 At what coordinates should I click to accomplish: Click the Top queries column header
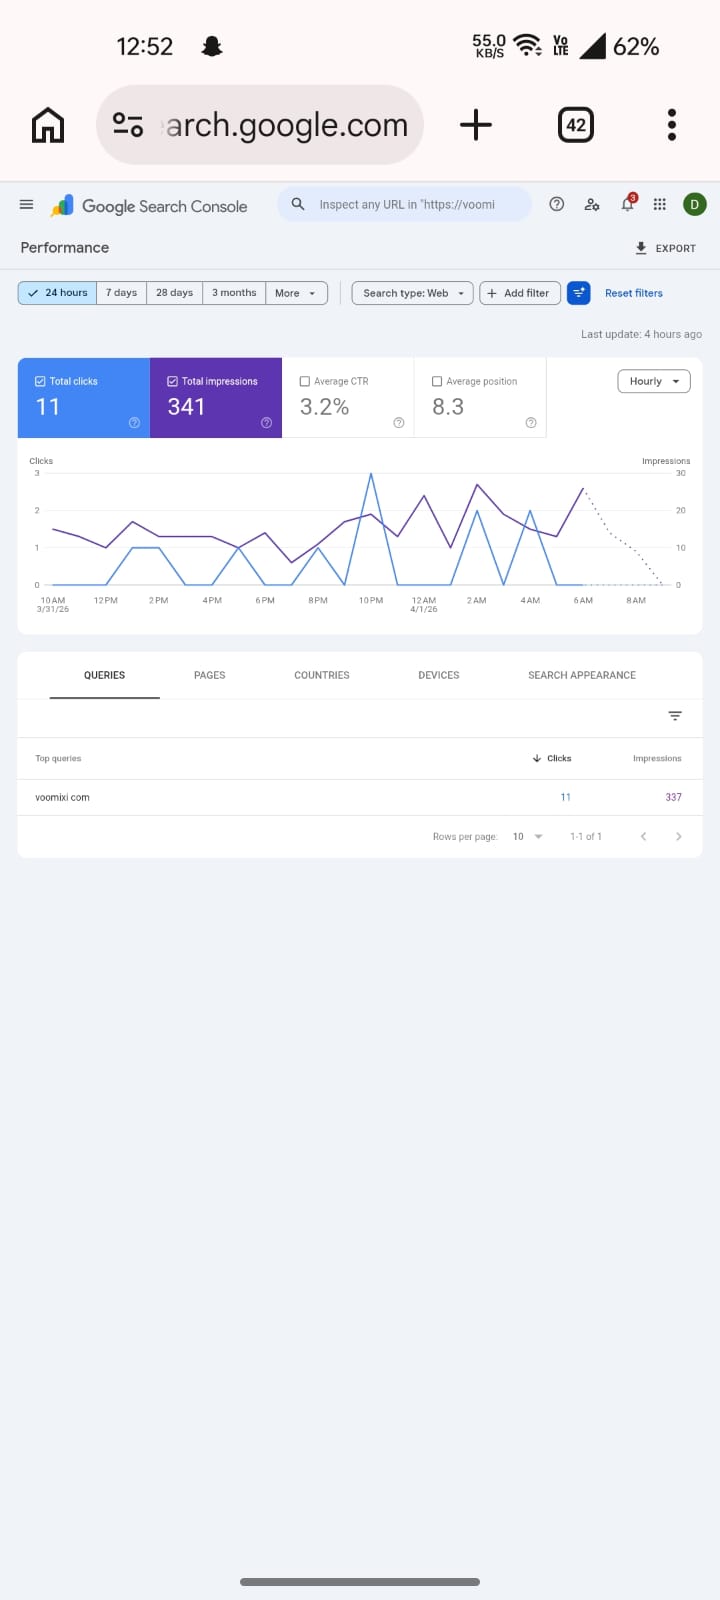[58, 758]
